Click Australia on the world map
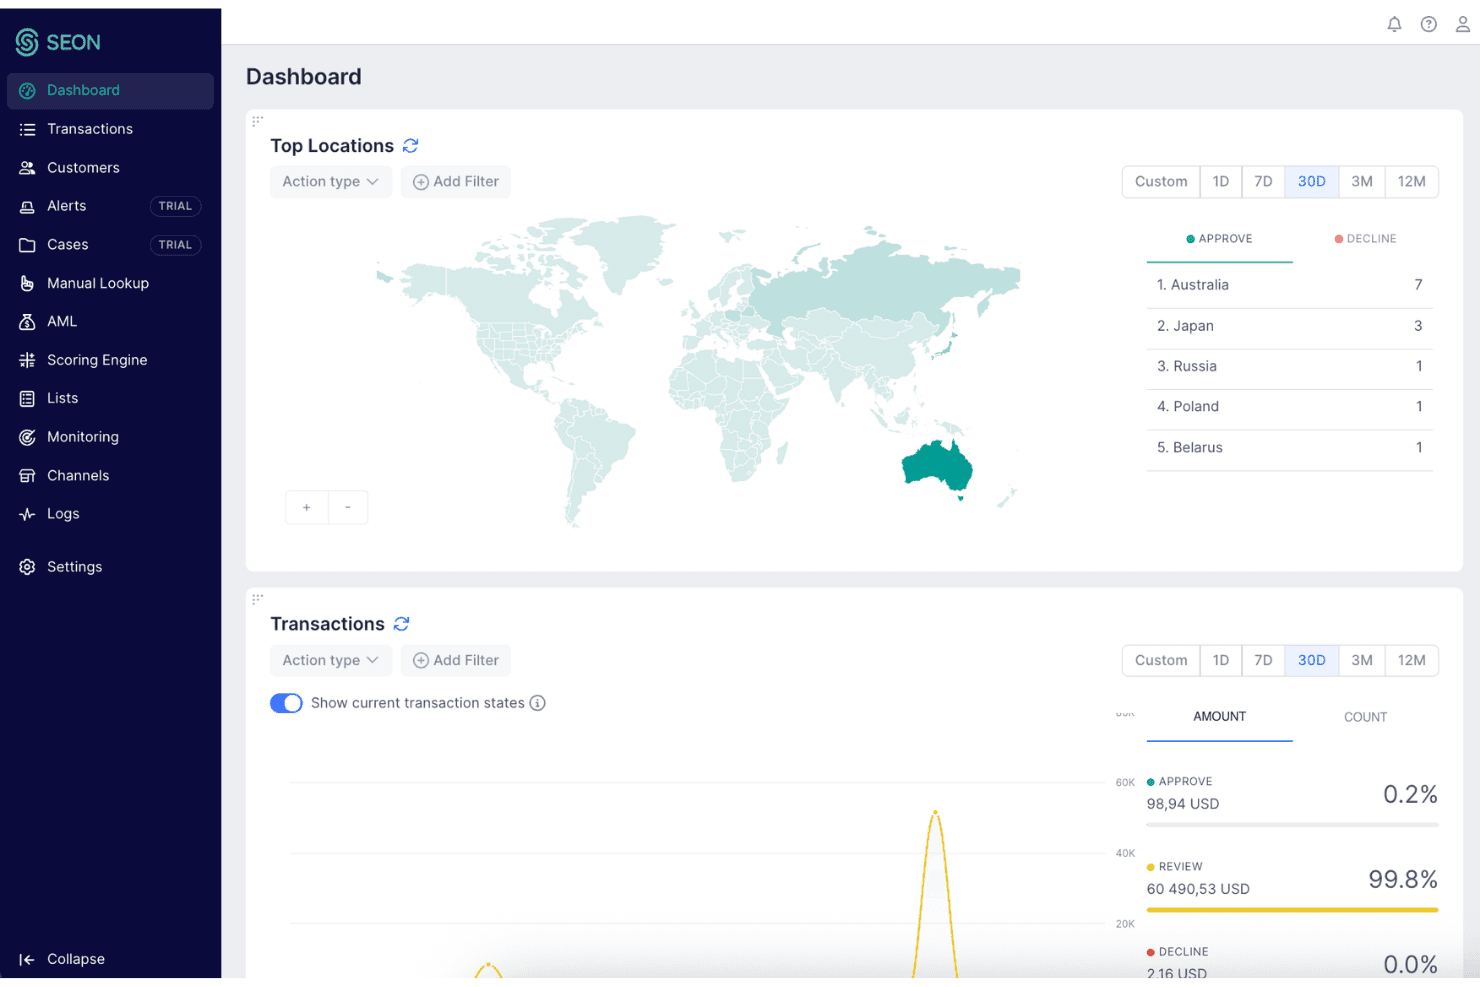The height and width of the screenshot is (987, 1480). coord(935,466)
